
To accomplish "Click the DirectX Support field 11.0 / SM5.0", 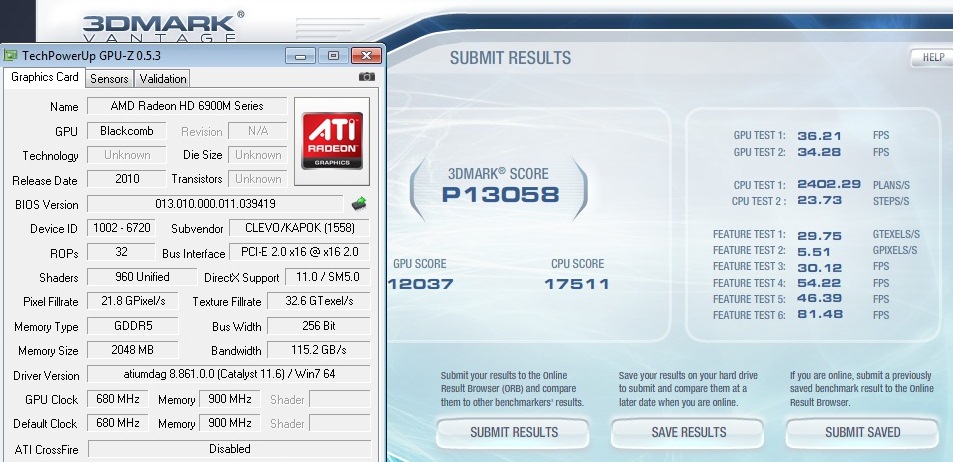I will point(328,277).
